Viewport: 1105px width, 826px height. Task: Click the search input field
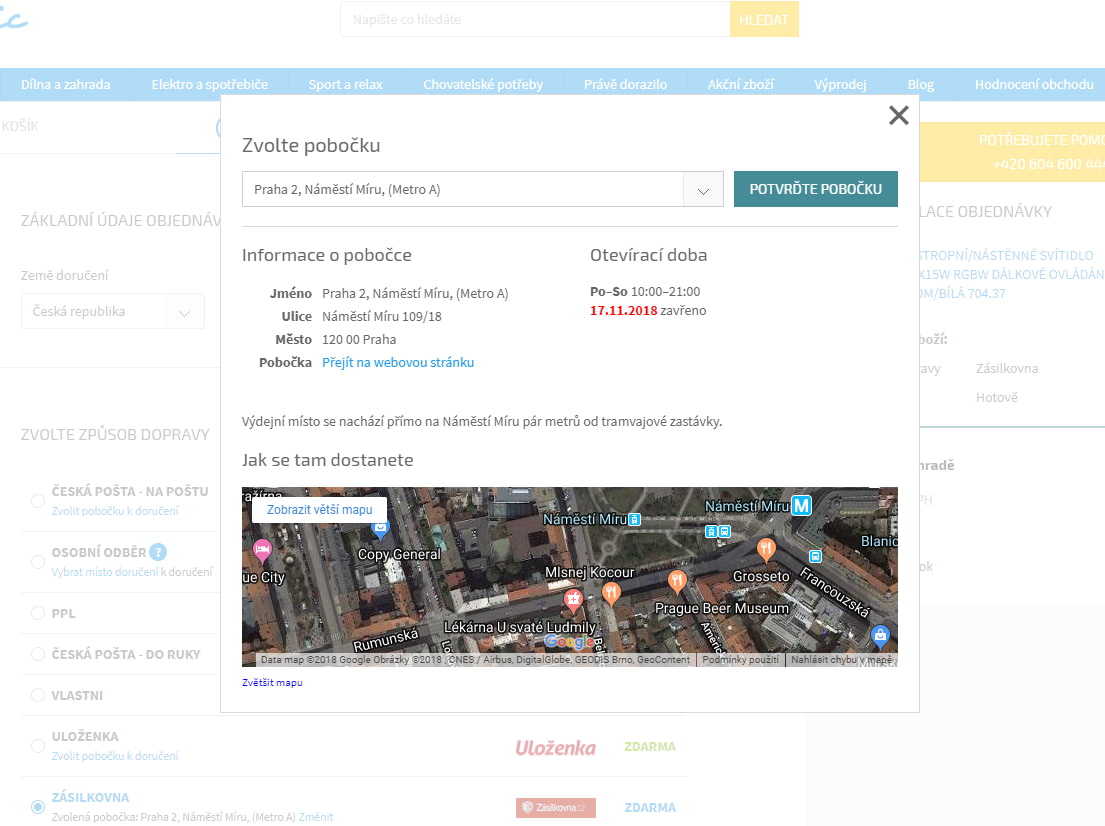point(535,20)
